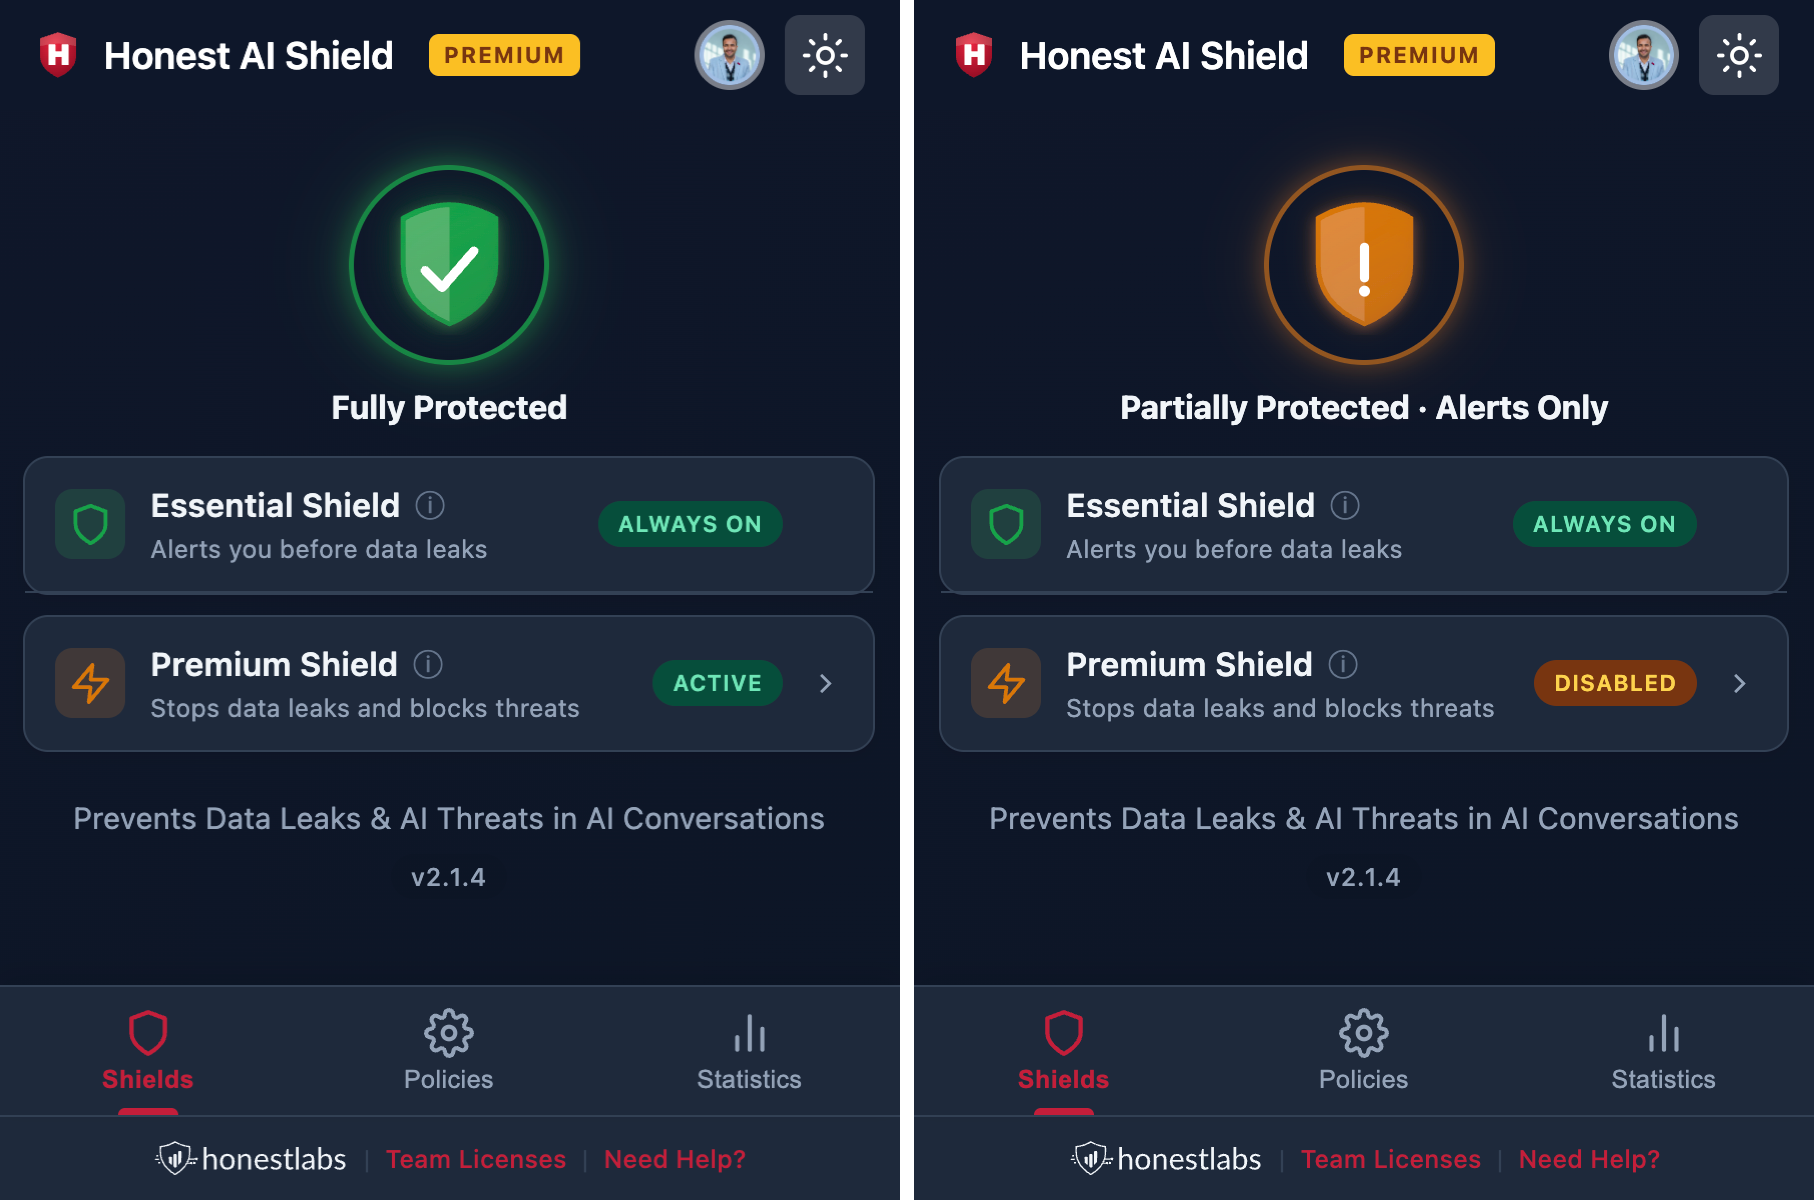Open Statistics tab in the Partially Protected panel

1663,1050
